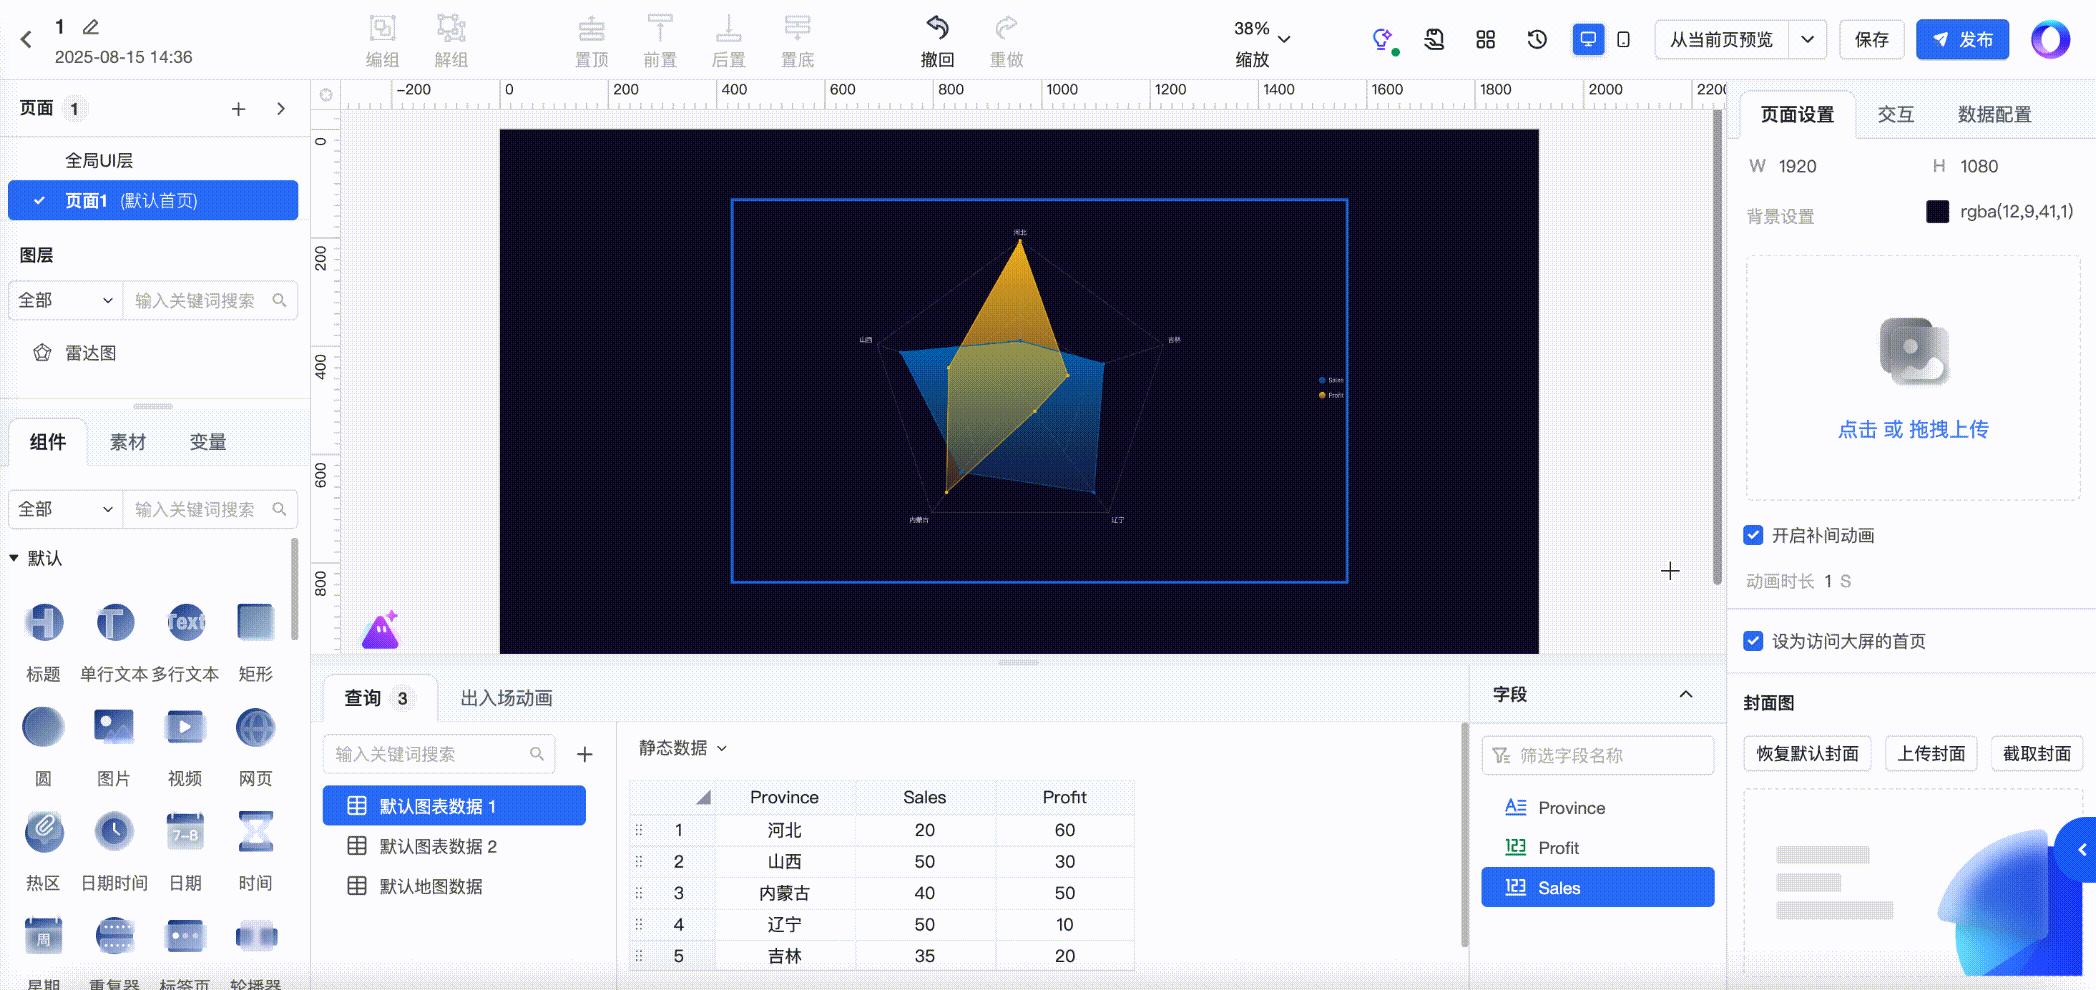This screenshot has width=2096, height=990.
Task: Expand the 静态数据 dropdown
Action: (683, 748)
